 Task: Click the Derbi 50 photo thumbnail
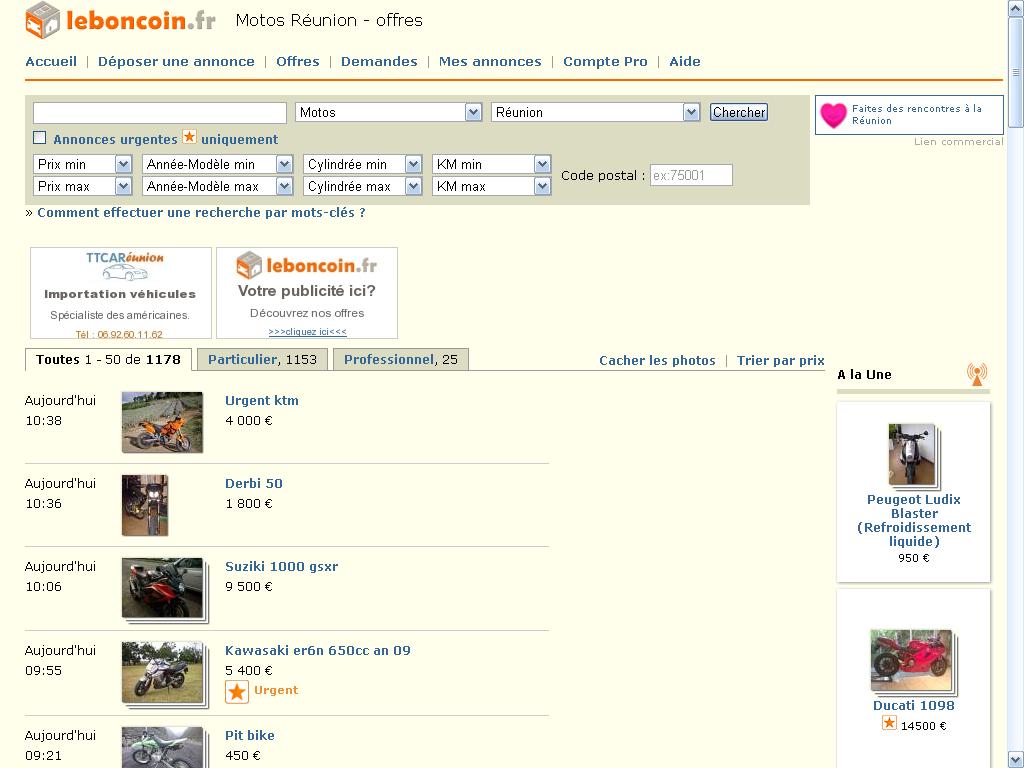coord(145,505)
